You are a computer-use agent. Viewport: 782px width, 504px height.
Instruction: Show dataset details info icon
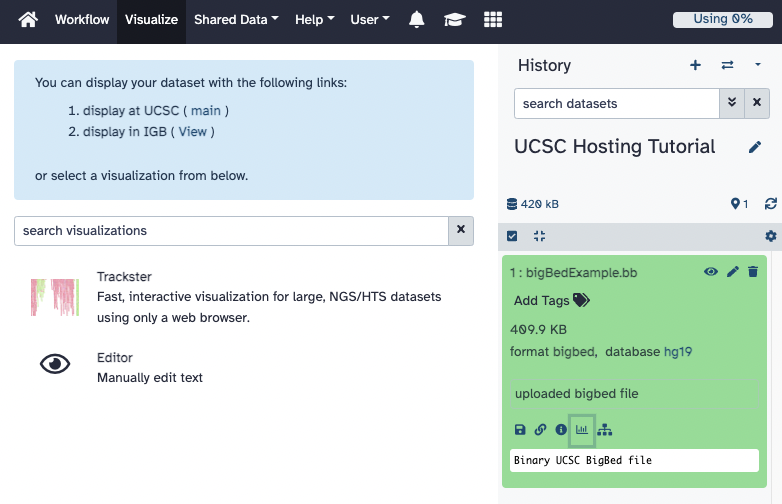pyautogui.click(x=561, y=430)
